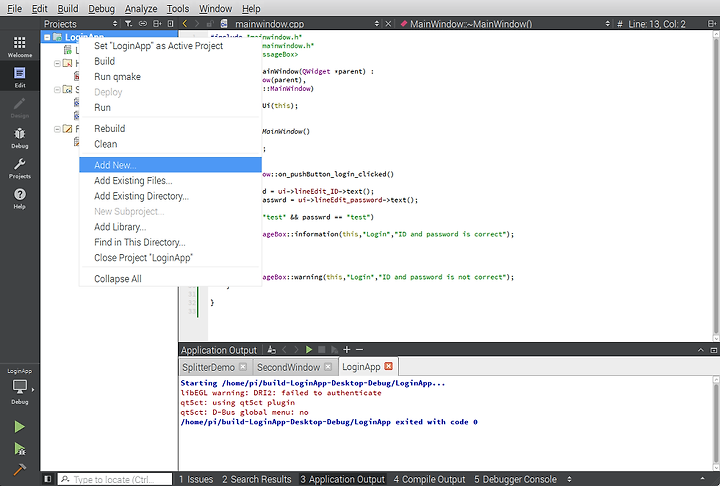The height and width of the screenshot is (486, 720).
Task: Run the project with green arrow
Action: 19,427
